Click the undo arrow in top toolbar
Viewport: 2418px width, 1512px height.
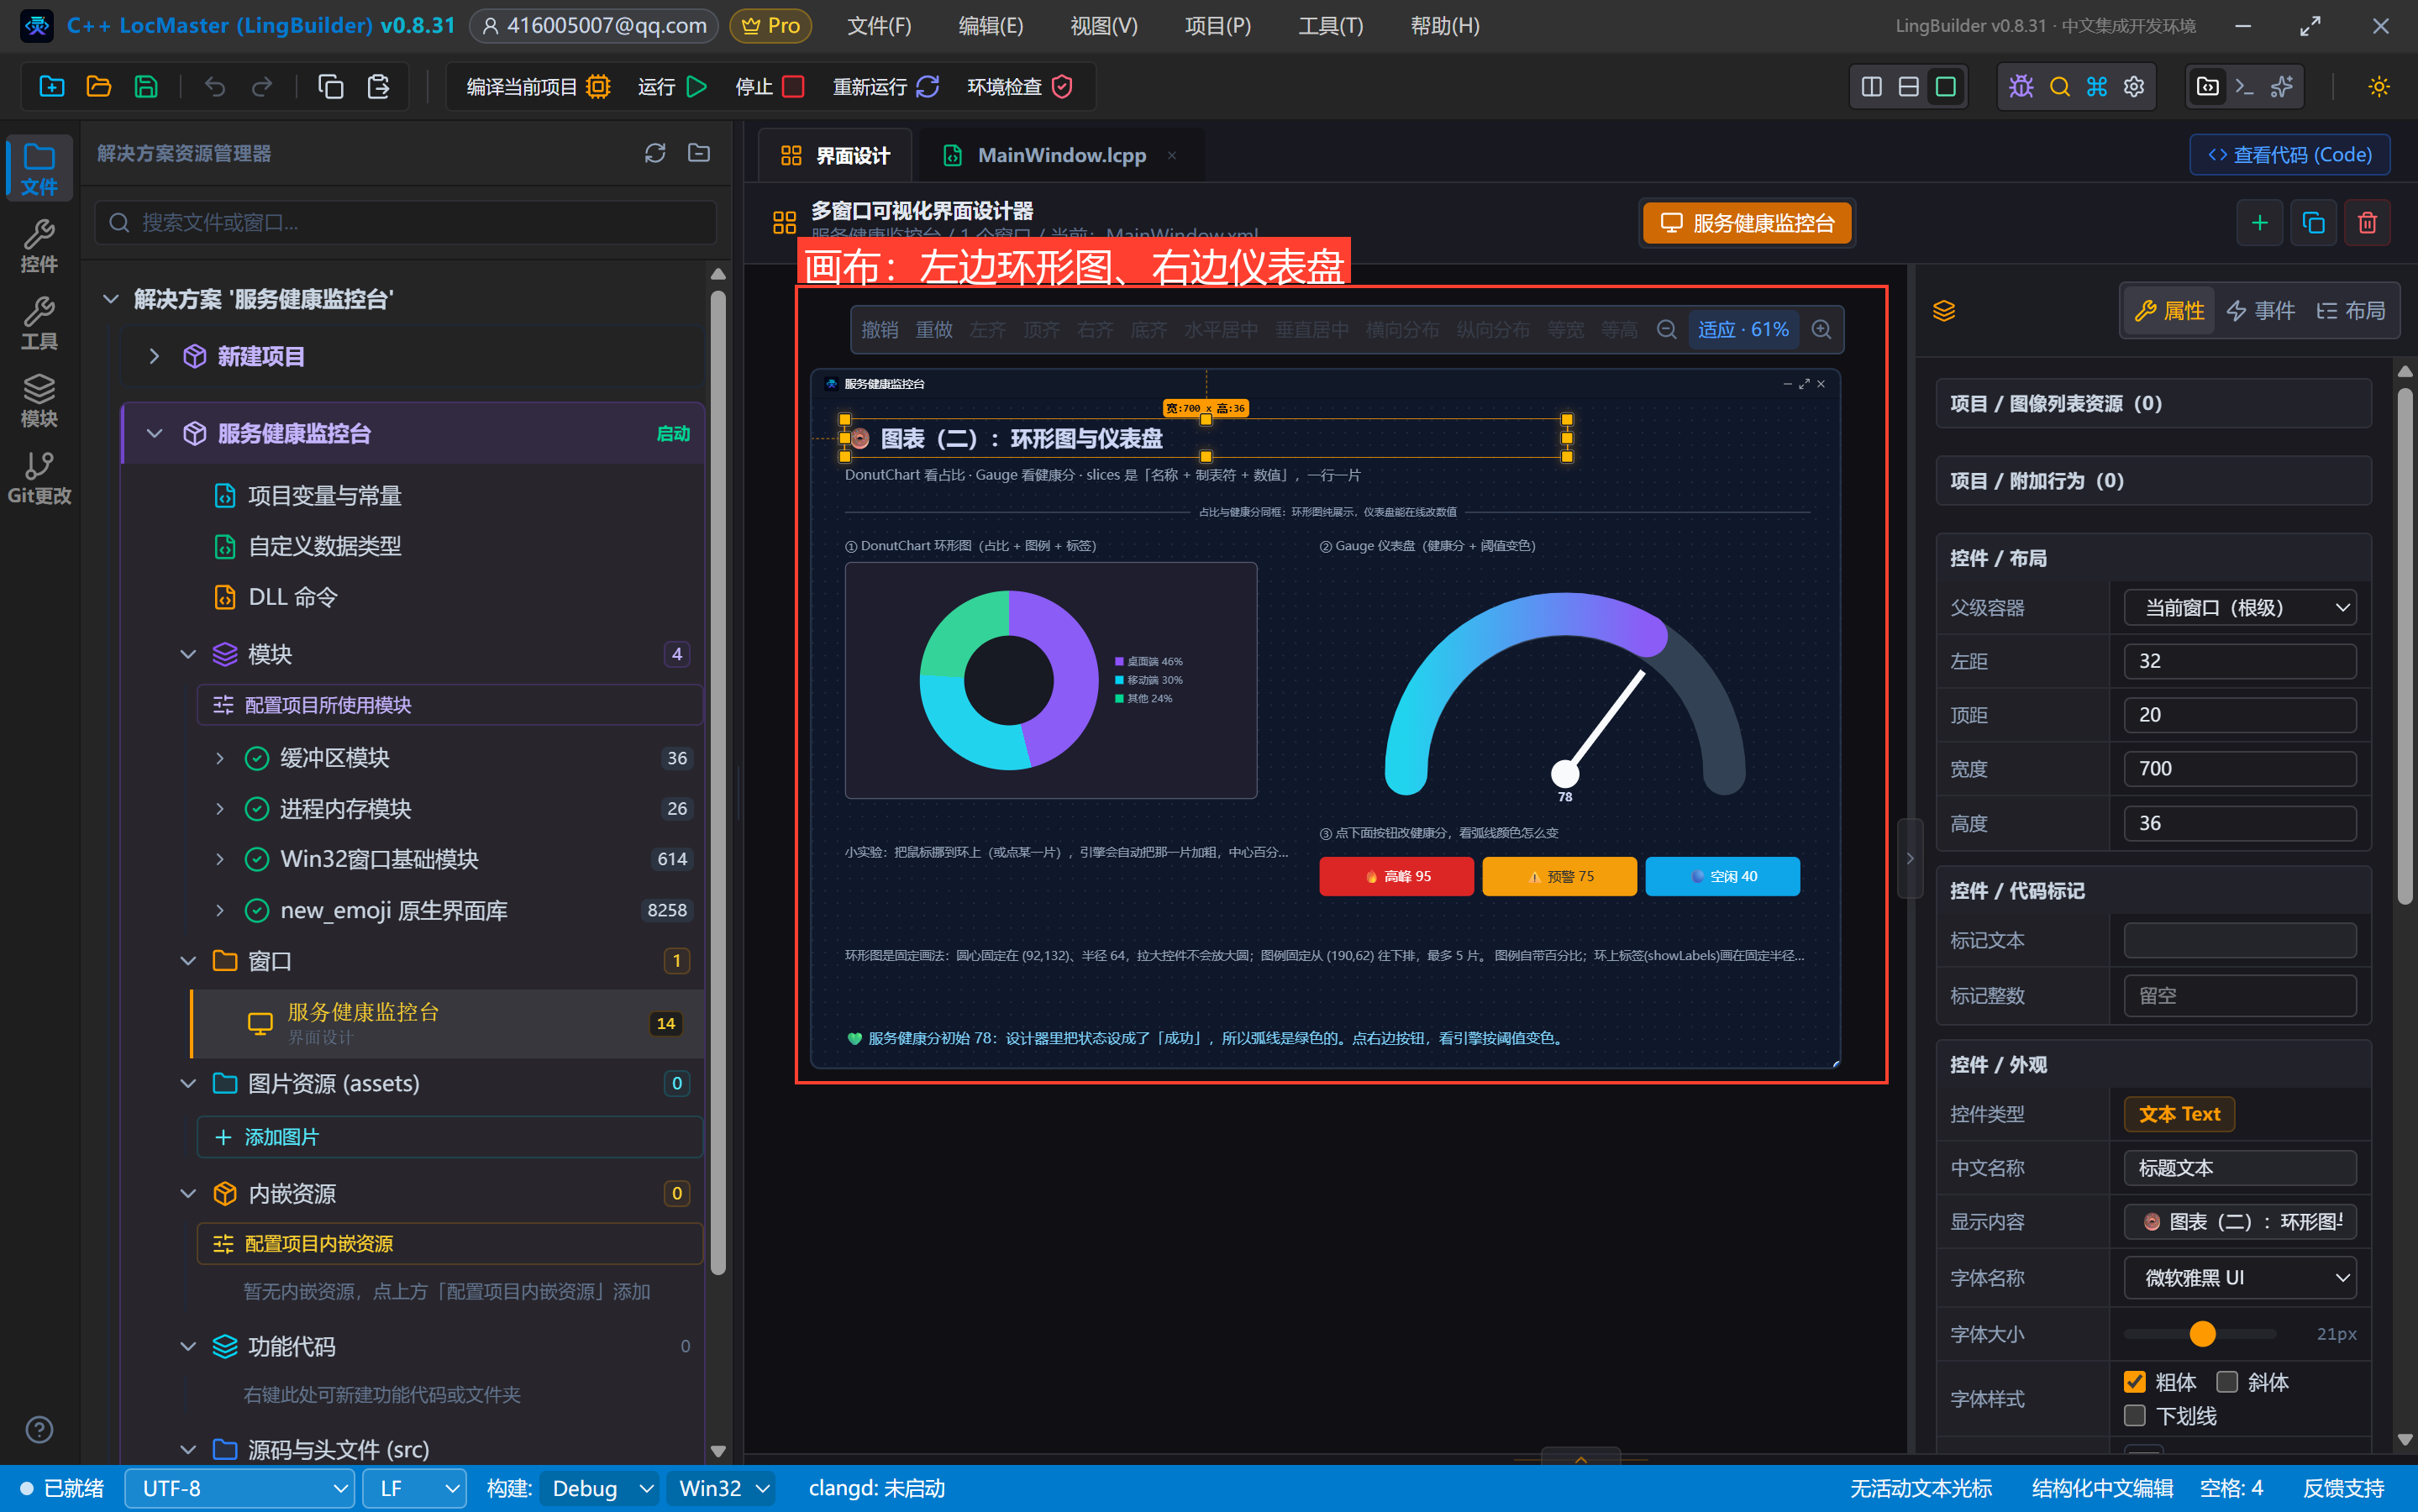[215, 87]
